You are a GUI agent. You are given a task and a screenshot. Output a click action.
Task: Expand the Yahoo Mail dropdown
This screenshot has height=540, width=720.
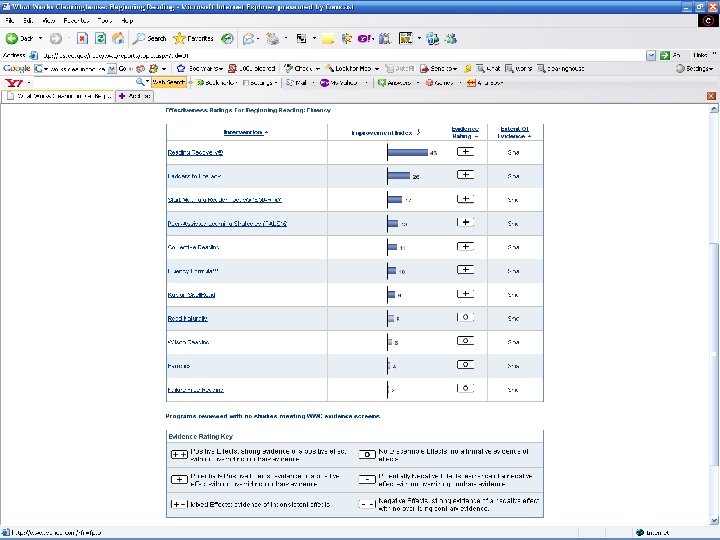313,83
